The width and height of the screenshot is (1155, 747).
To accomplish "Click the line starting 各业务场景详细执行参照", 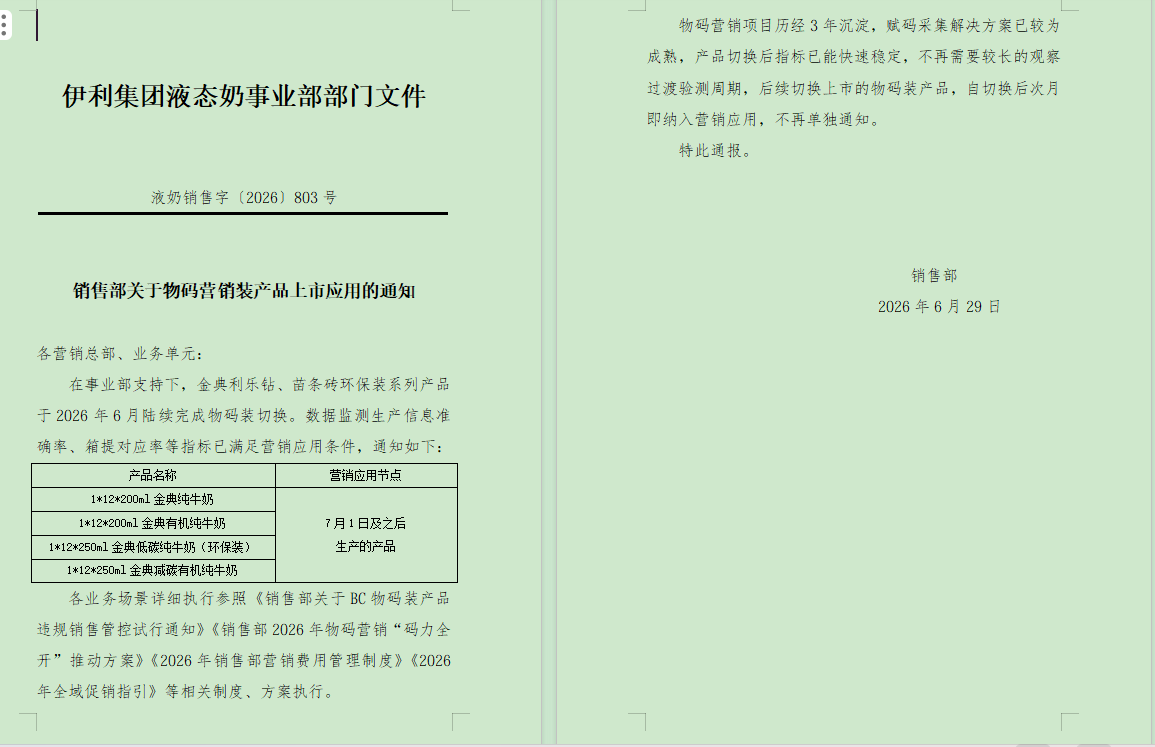I will (259, 598).
